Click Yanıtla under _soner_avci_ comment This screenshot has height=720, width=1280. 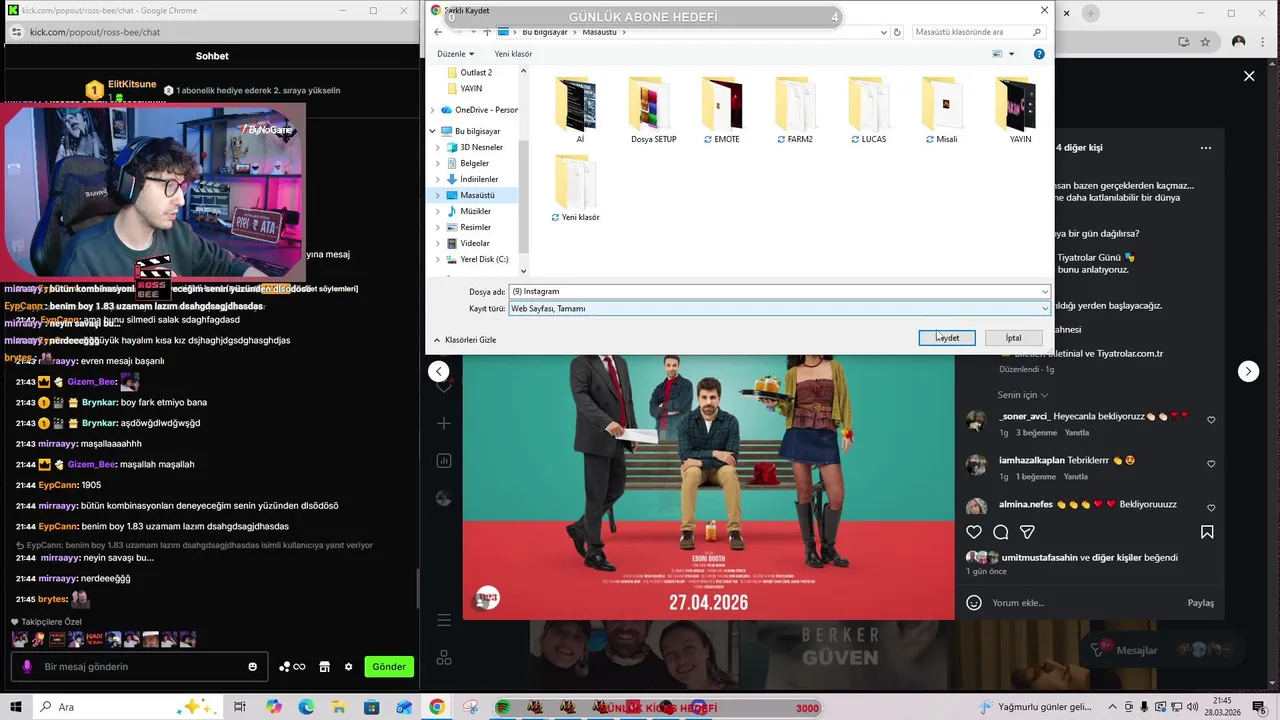point(1076,433)
